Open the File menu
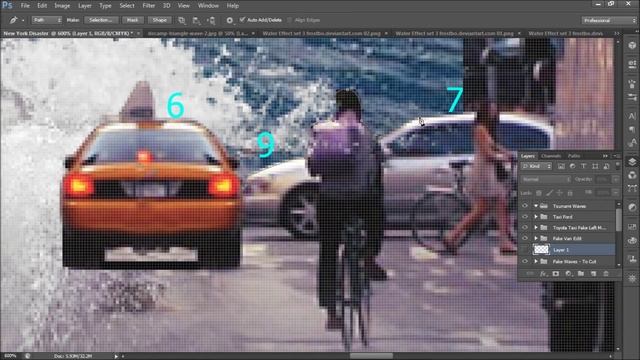 coord(25,6)
